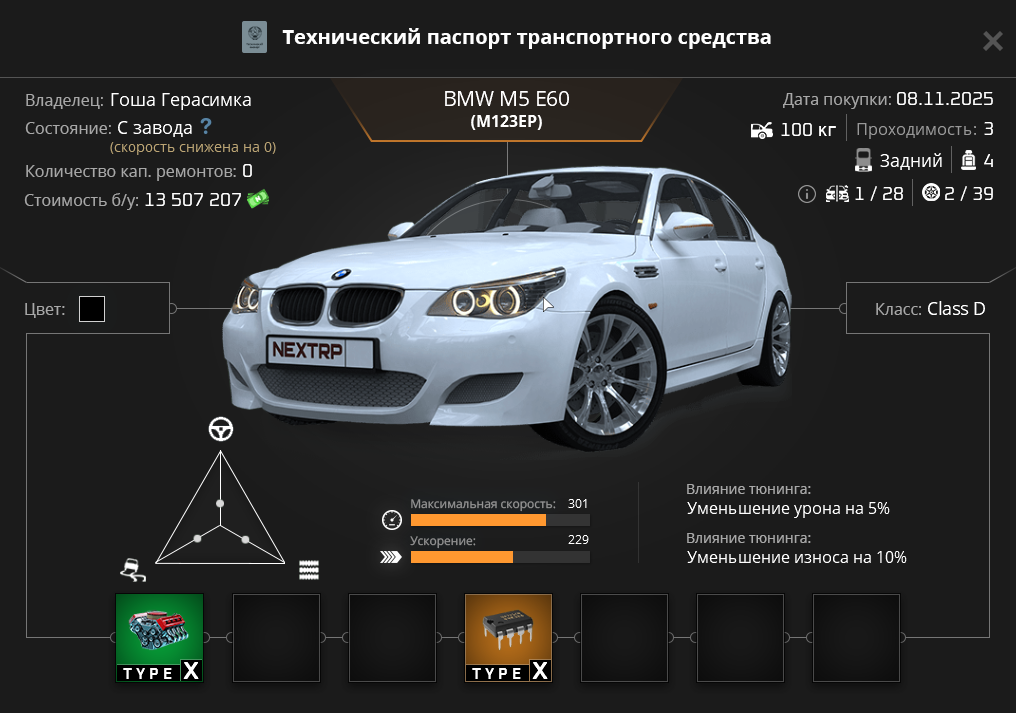Click the wheel icon beside 2 / 39
The width and height of the screenshot is (1016, 713).
(x=931, y=194)
